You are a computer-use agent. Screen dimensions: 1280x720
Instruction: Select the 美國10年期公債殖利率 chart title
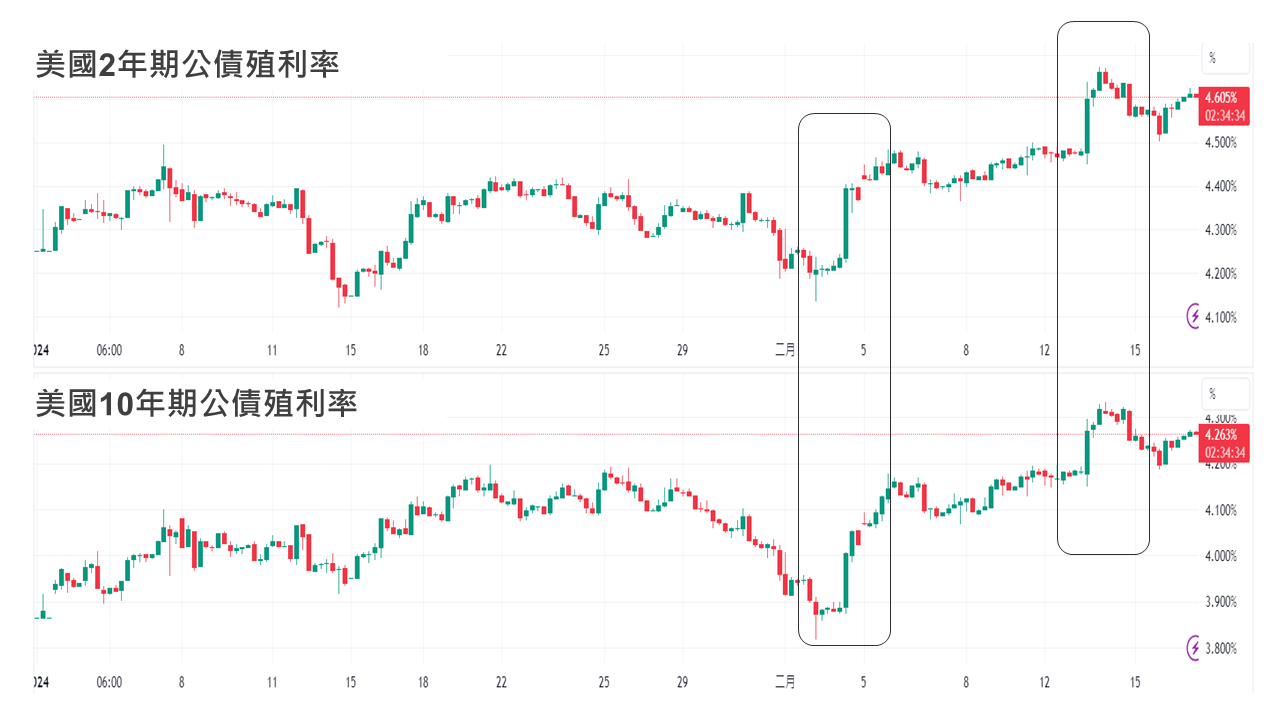pyautogui.click(x=196, y=404)
